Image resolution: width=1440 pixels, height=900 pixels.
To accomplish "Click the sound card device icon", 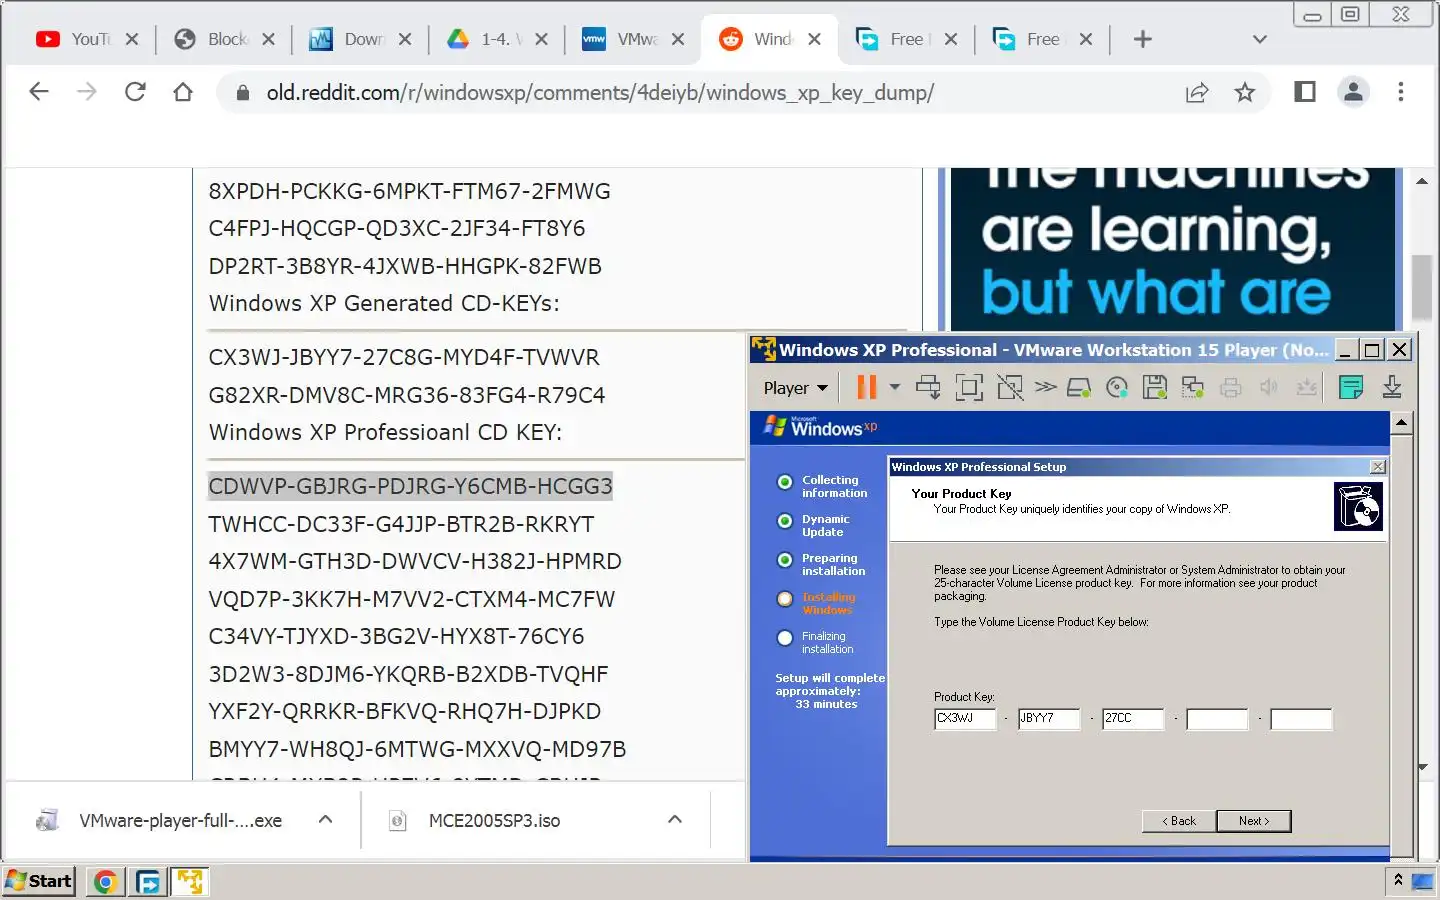I will click(x=1269, y=387).
